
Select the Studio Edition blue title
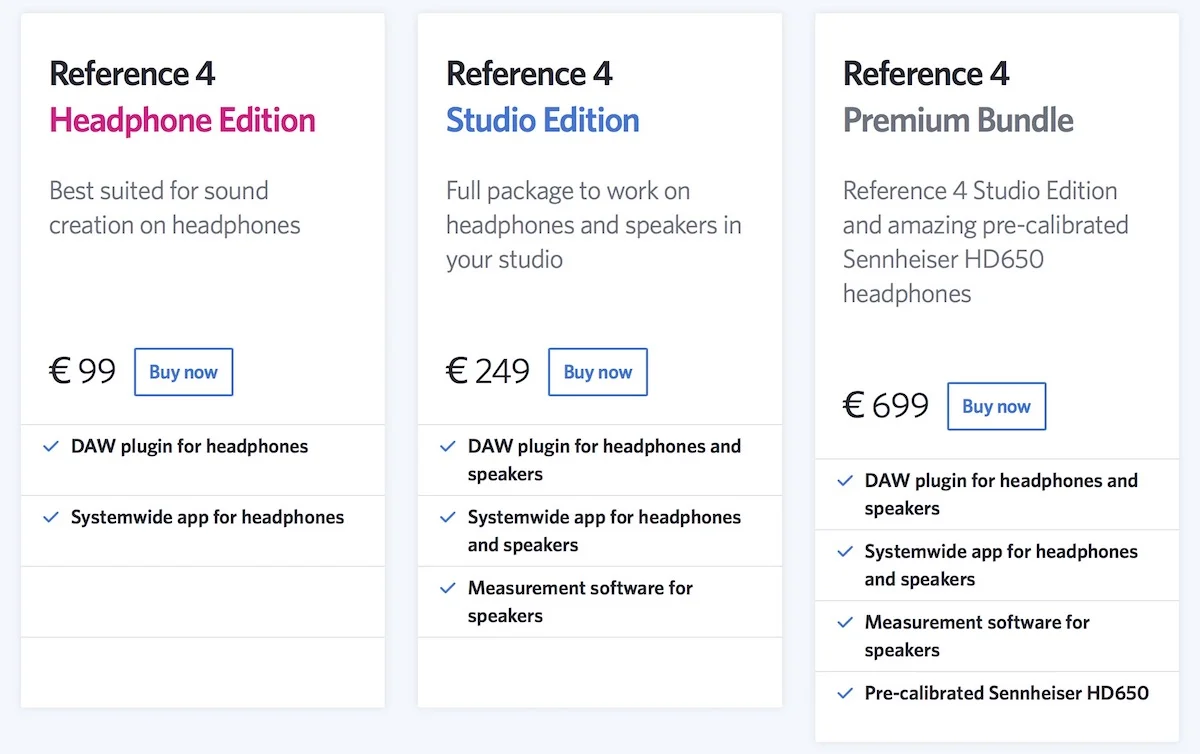(x=543, y=121)
